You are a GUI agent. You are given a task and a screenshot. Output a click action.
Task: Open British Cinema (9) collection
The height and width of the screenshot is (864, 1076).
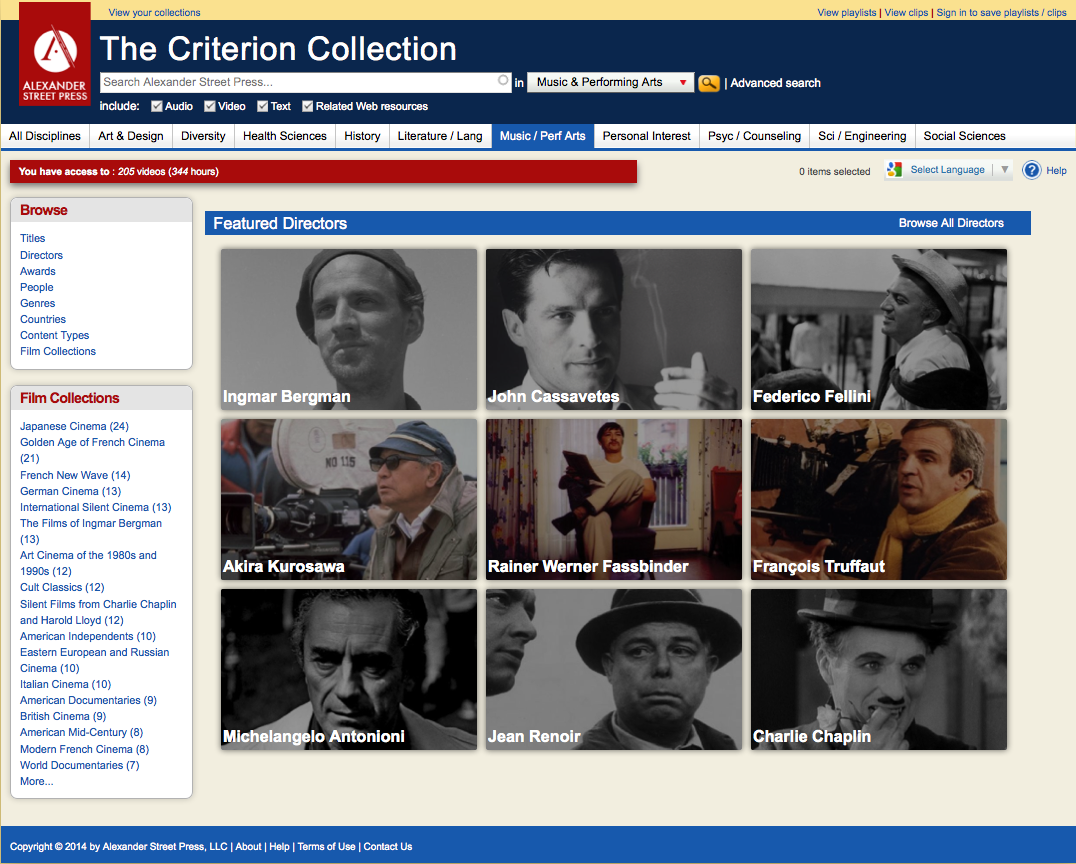pos(63,716)
